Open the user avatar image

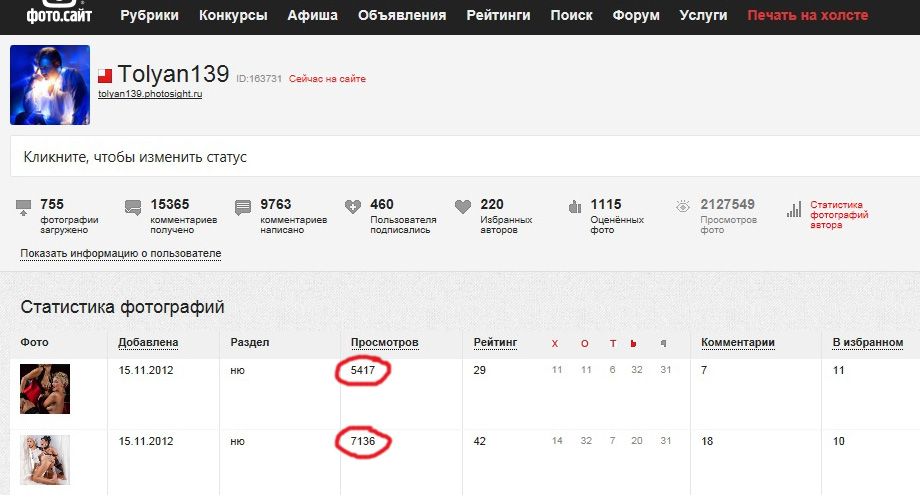[50, 85]
